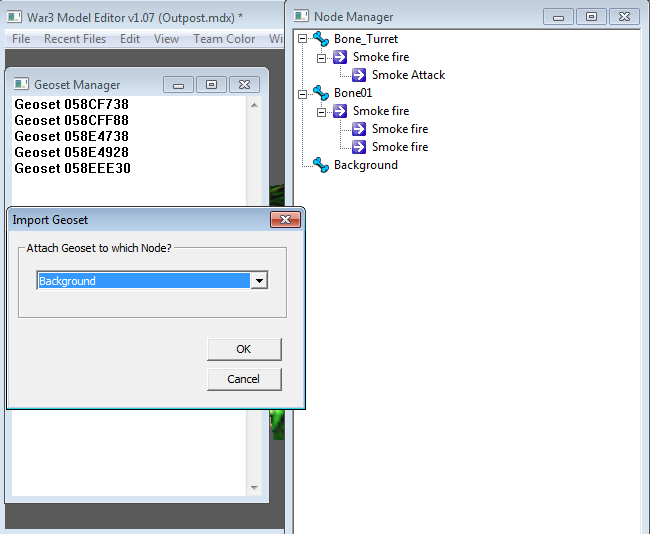This screenshot has width=650, height=534.
Task: Click the War3 Model Editor title bar icon
Action: (14, 17)
